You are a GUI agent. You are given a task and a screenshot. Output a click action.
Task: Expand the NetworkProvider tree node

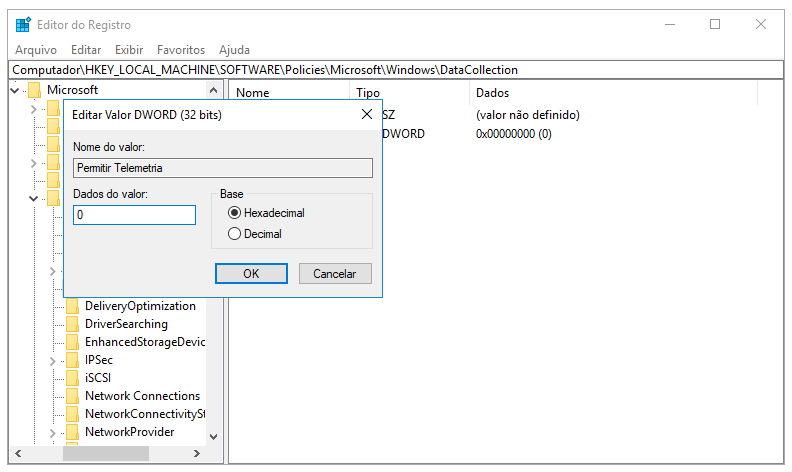click(x=53, y=432)
